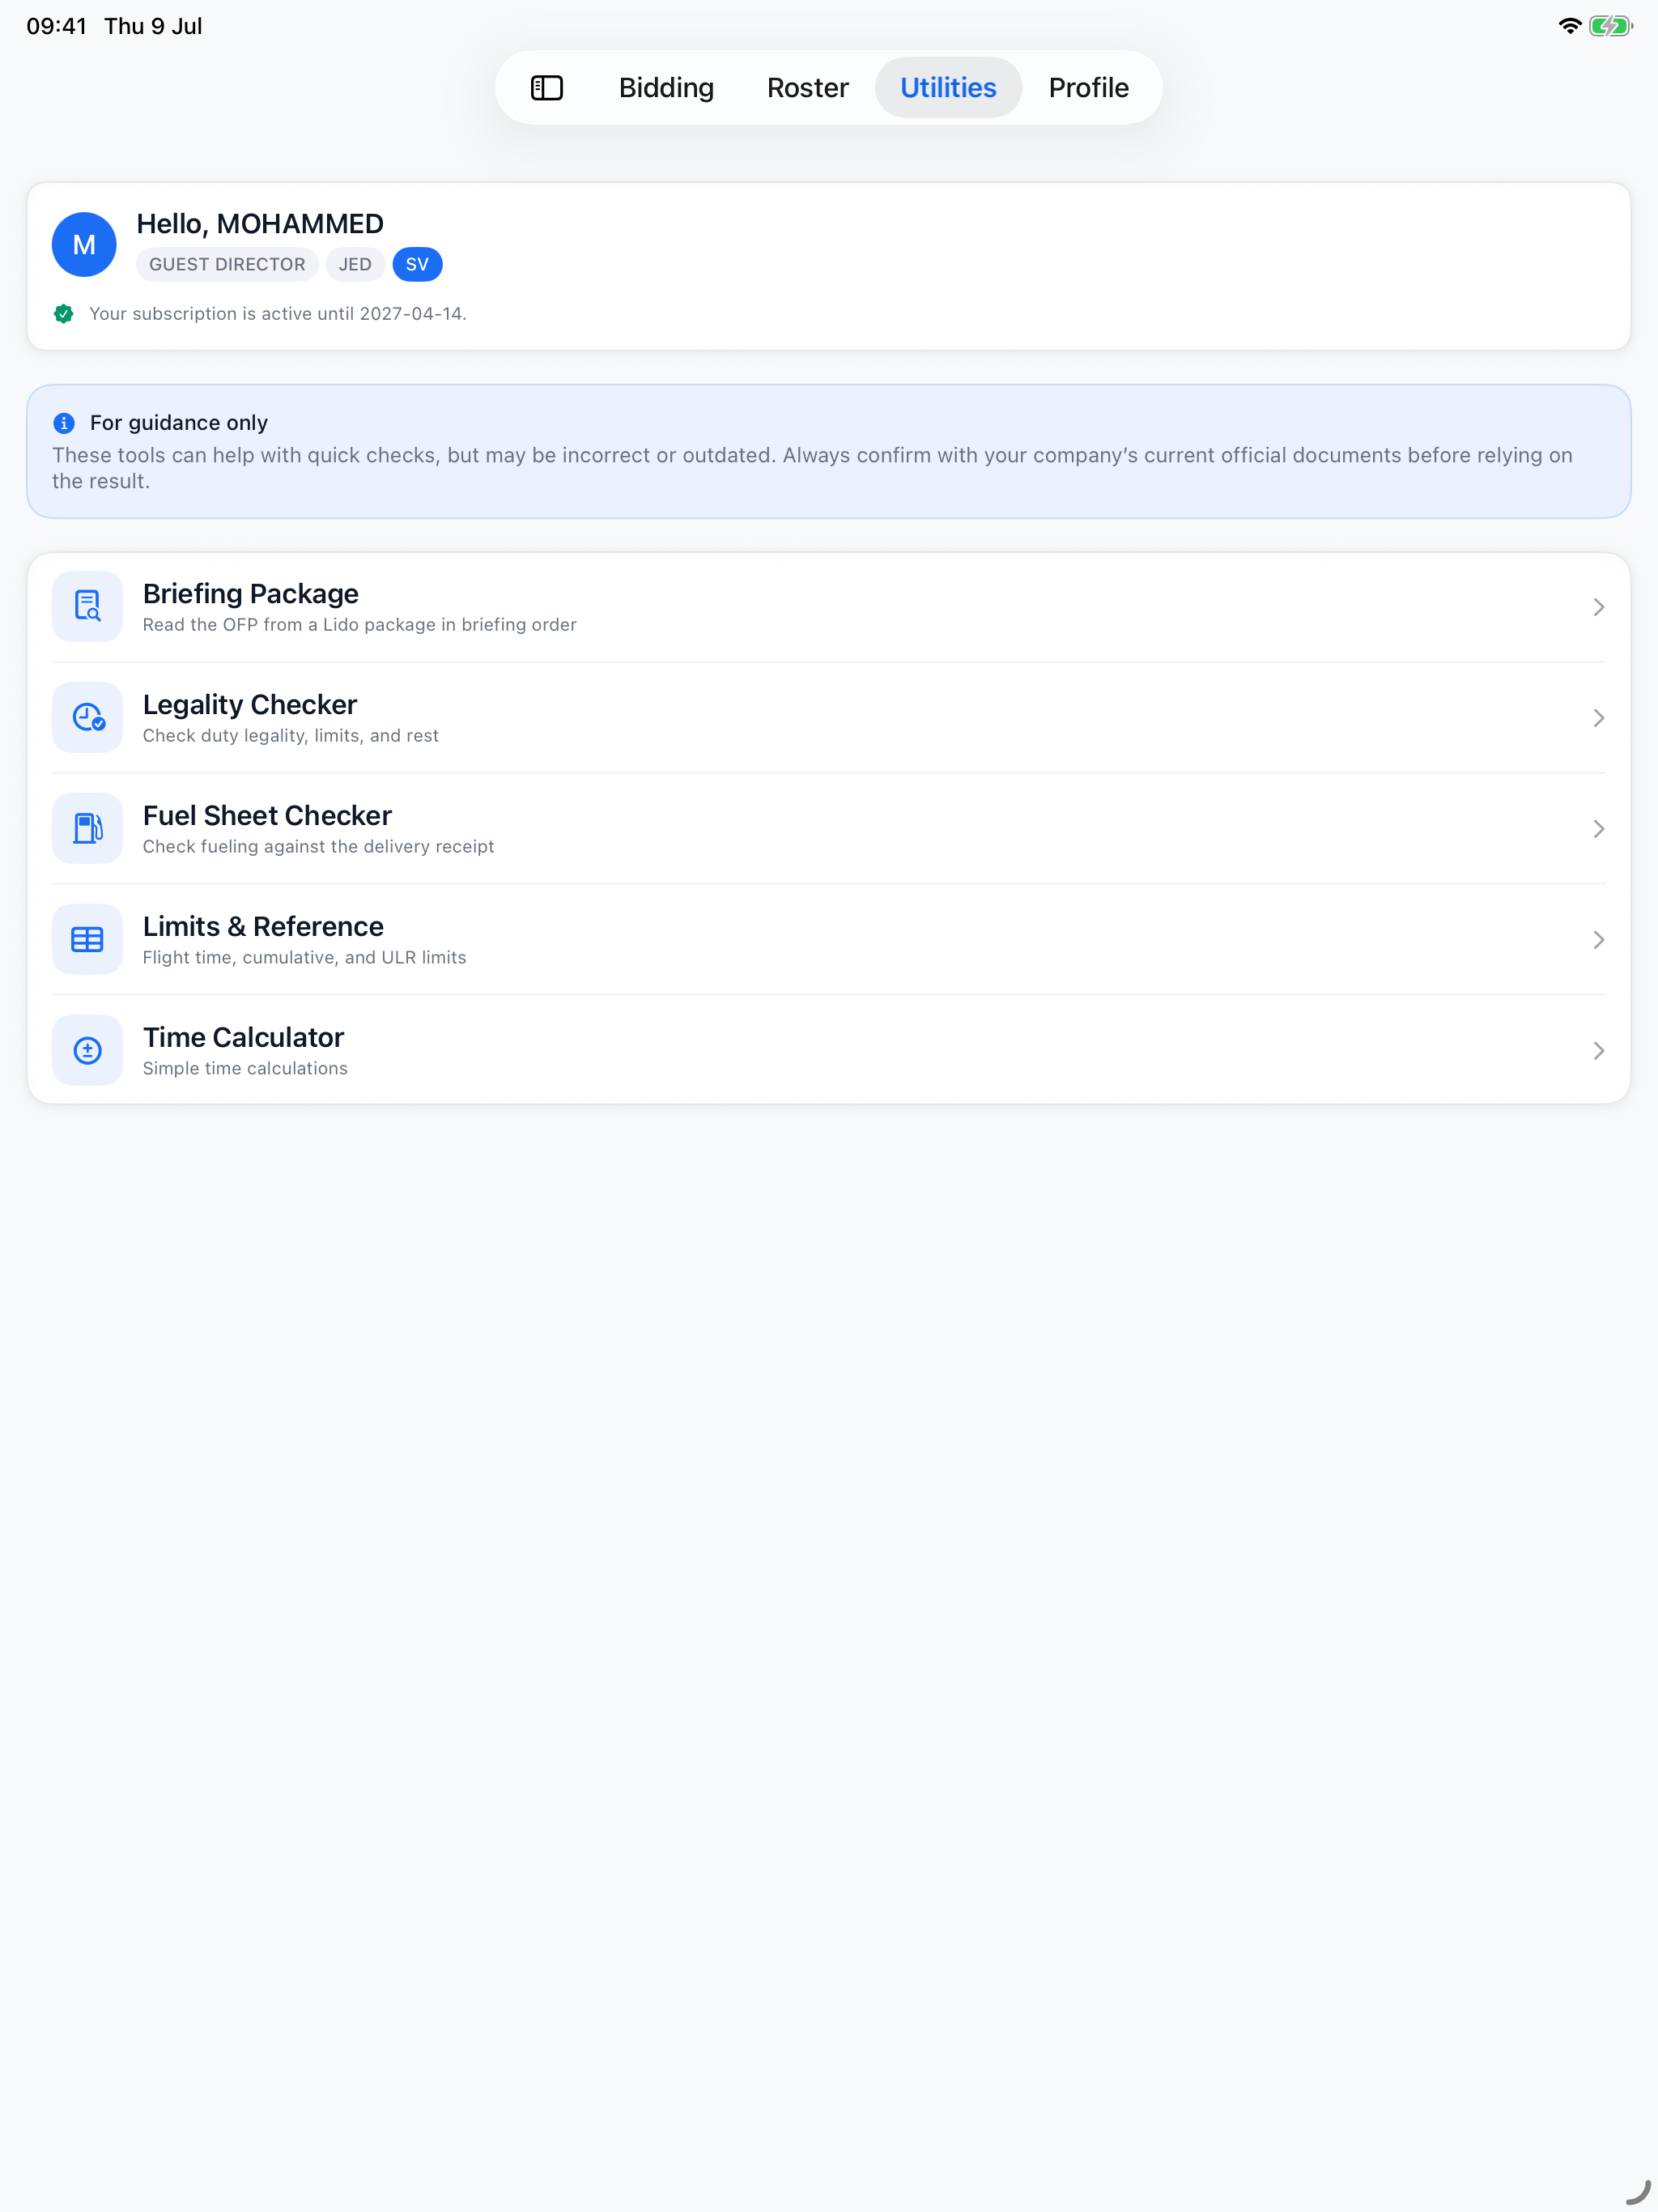Image resolution: width=1658 pixels, height=2212 pixels.
Task: Click Simple time calculations subtitle
Action: [x=245, y=1069]
